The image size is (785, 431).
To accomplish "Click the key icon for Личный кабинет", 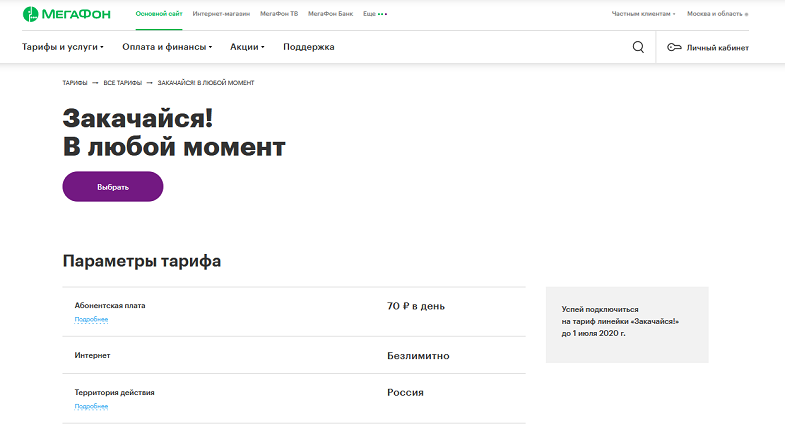I will click(x=674, y=48).
